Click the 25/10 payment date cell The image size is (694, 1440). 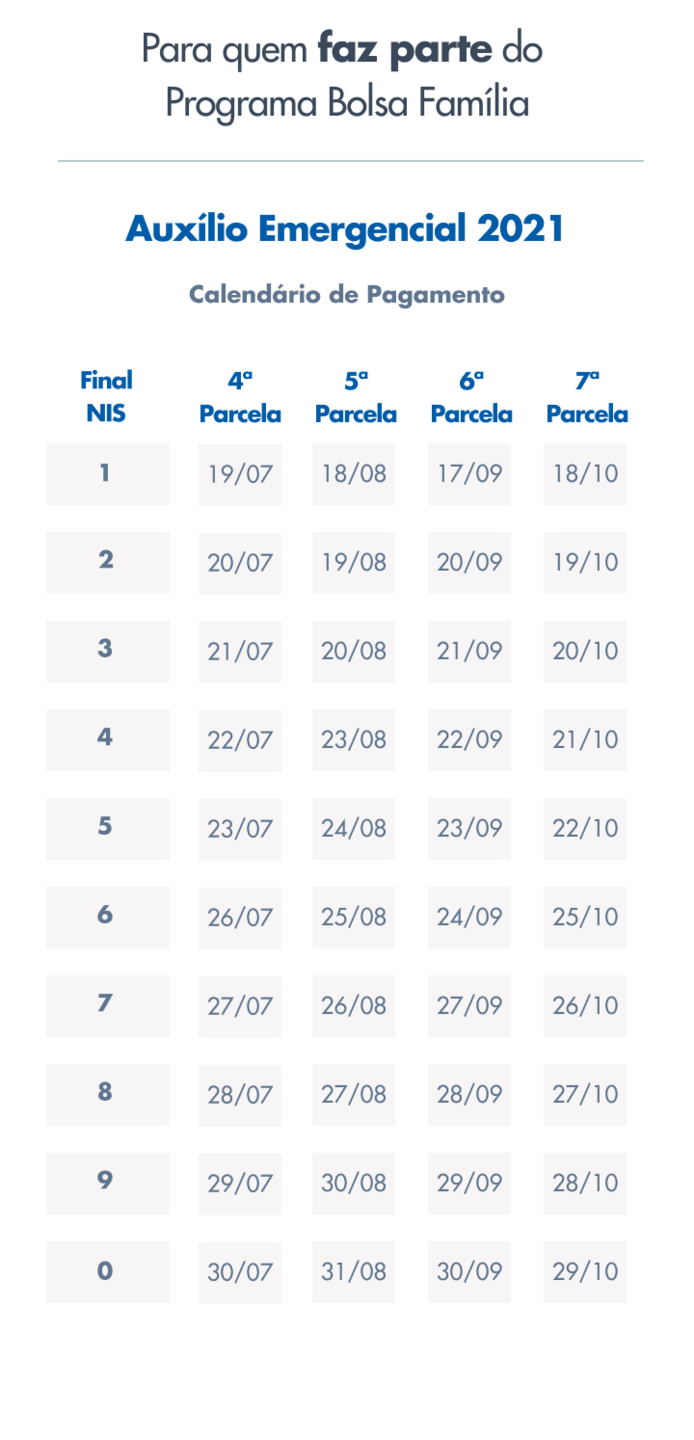[585, 917]
